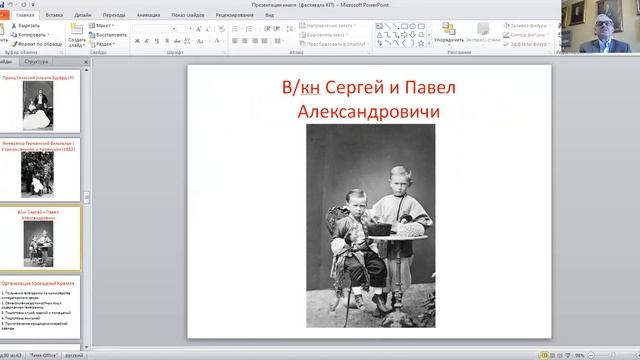Click Quick Styles (Экспресс-стили) button
The image size is (640, 360).
point(483,33)
